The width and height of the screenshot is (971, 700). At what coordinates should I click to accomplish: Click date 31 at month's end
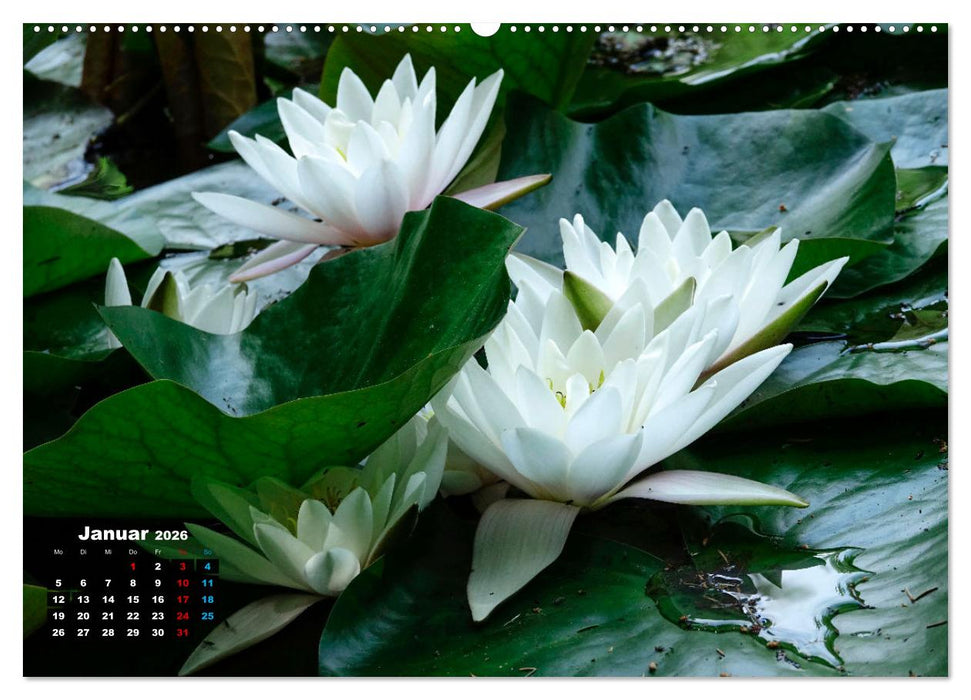click(x=183, y=632)
